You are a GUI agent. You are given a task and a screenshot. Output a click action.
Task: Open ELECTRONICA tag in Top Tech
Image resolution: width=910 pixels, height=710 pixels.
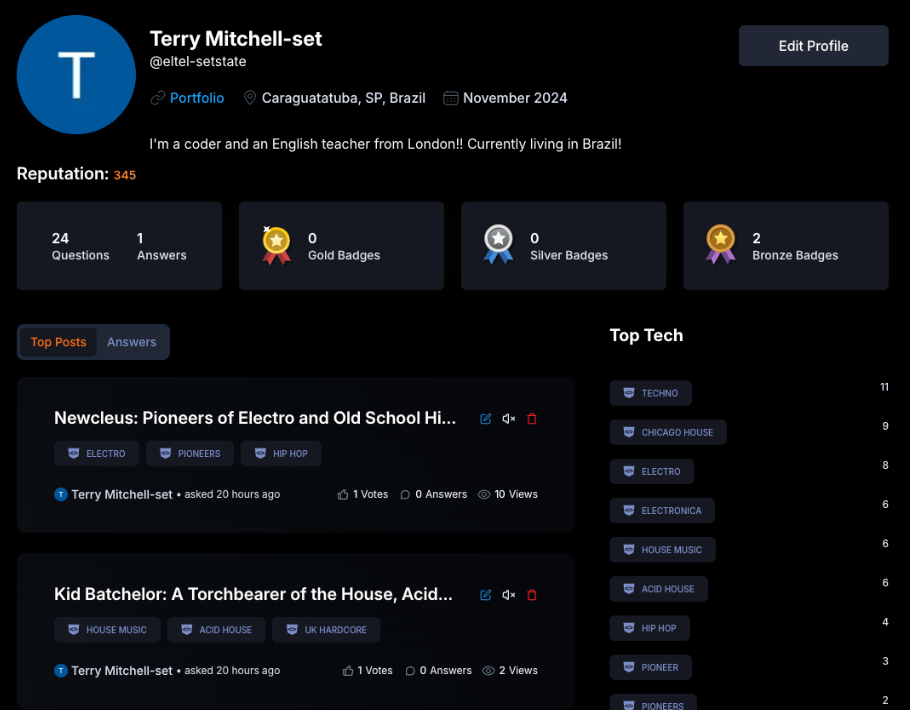[x=662, y=511]
